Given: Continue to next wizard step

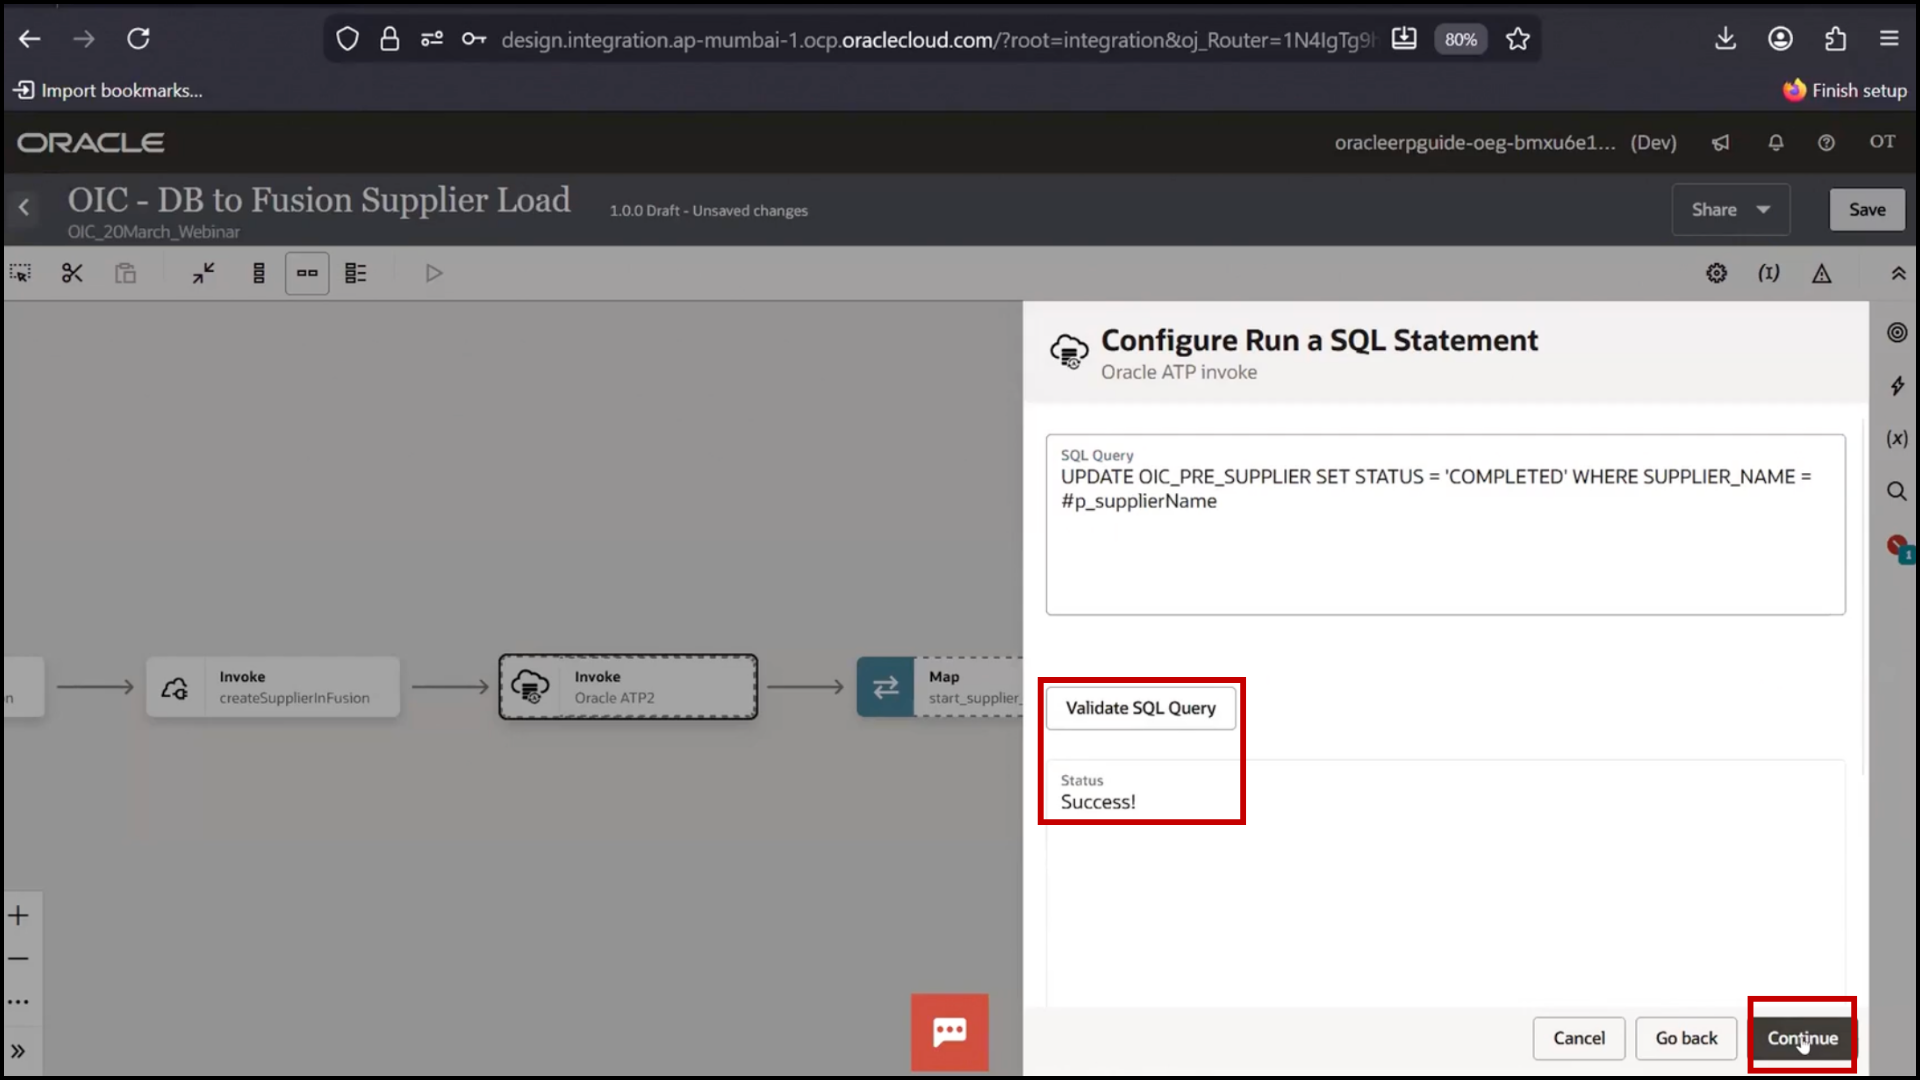Looking at the screenshot, I should coord(1802,1038).
